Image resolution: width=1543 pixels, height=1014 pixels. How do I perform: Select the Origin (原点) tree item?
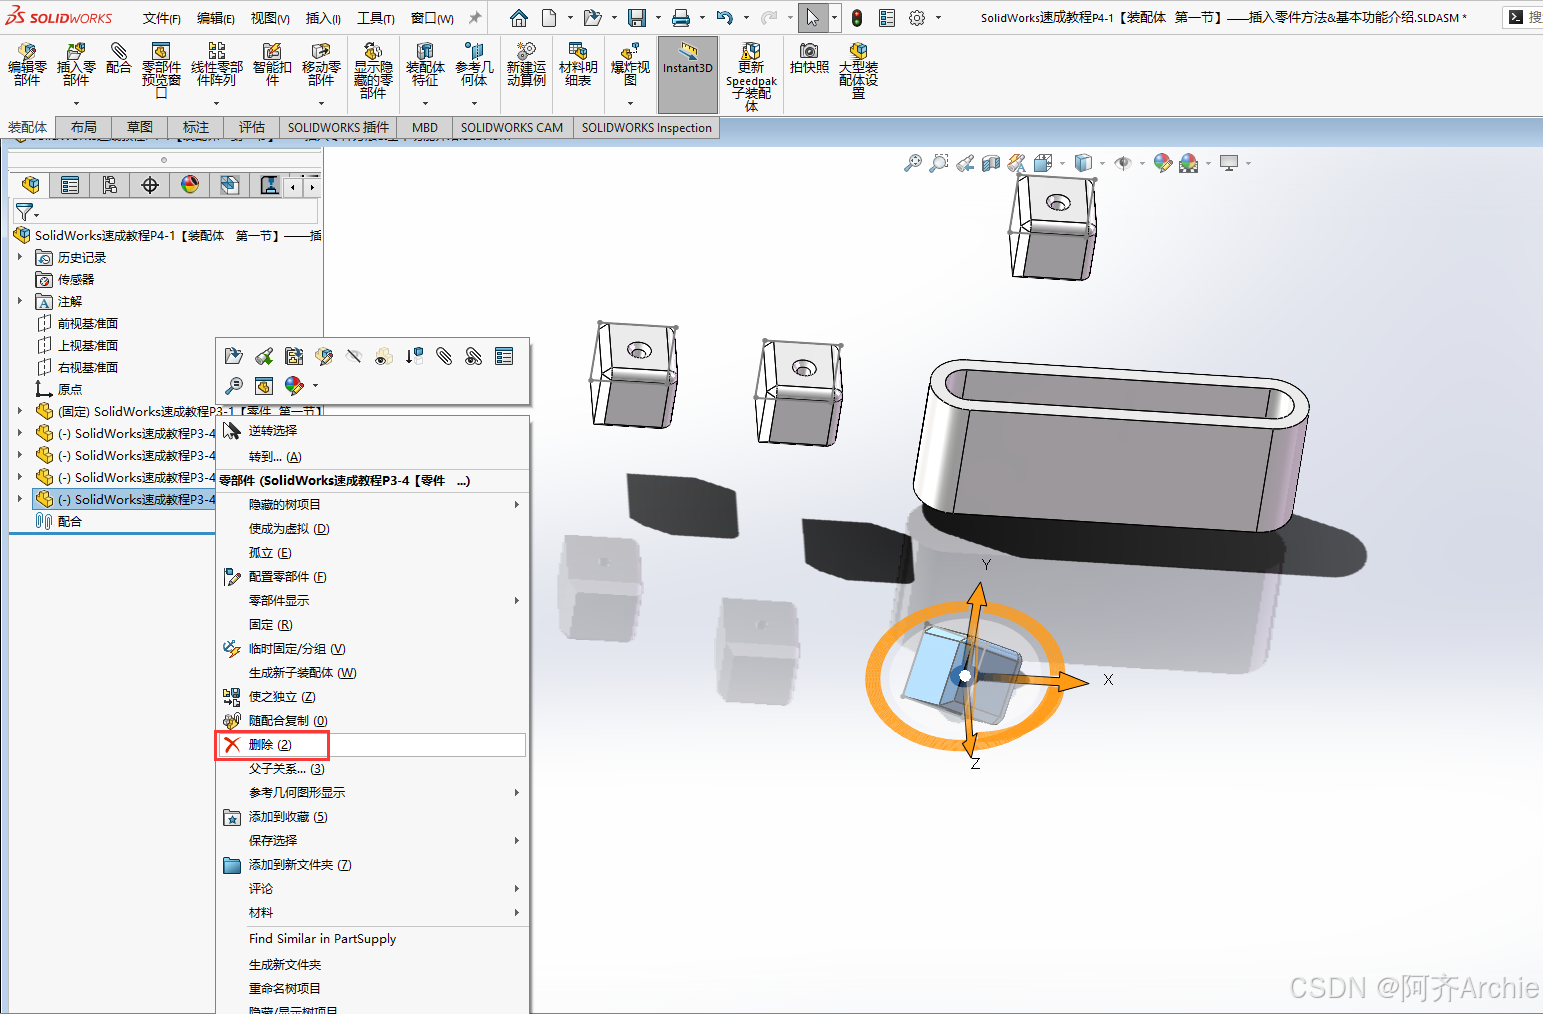(x=59, y=389)
